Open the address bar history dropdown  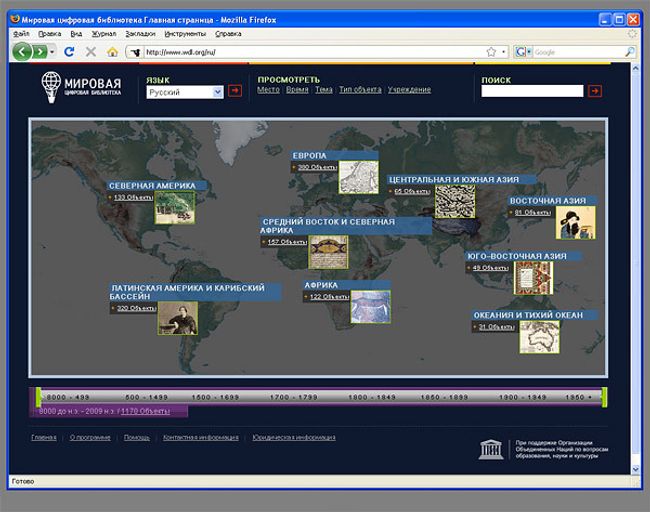click(503, 52)
